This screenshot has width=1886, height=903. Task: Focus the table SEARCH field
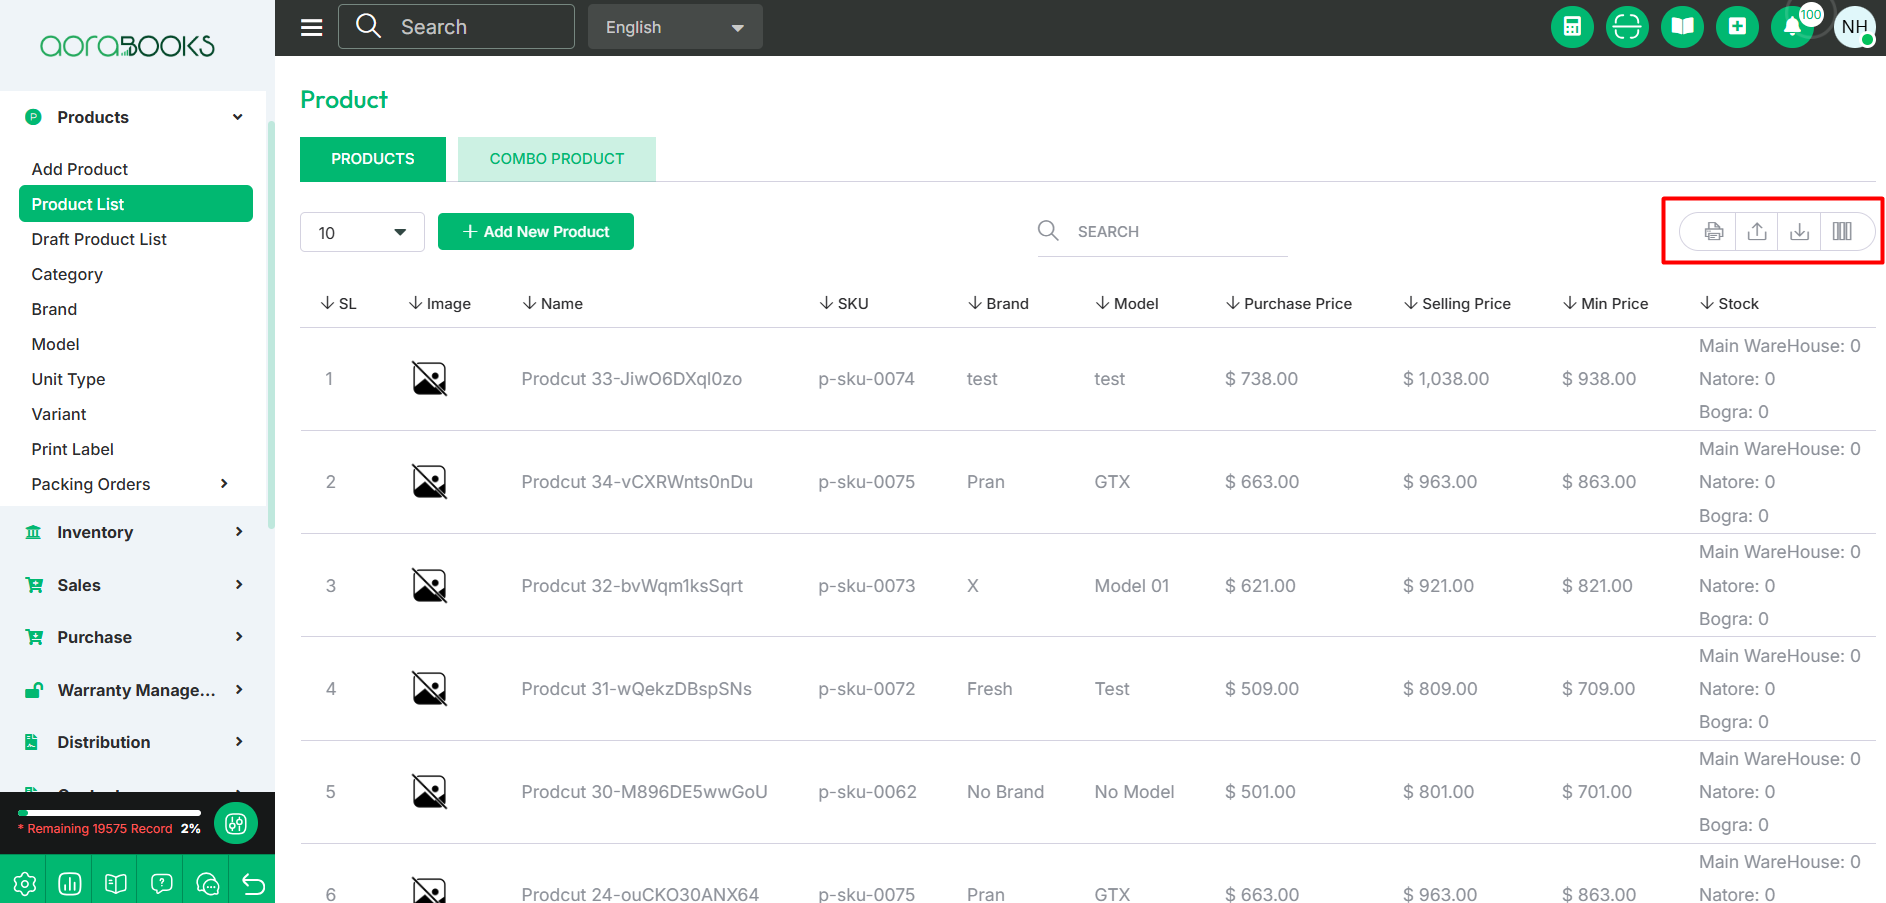pyautogui.click(x=1162, y=232)
